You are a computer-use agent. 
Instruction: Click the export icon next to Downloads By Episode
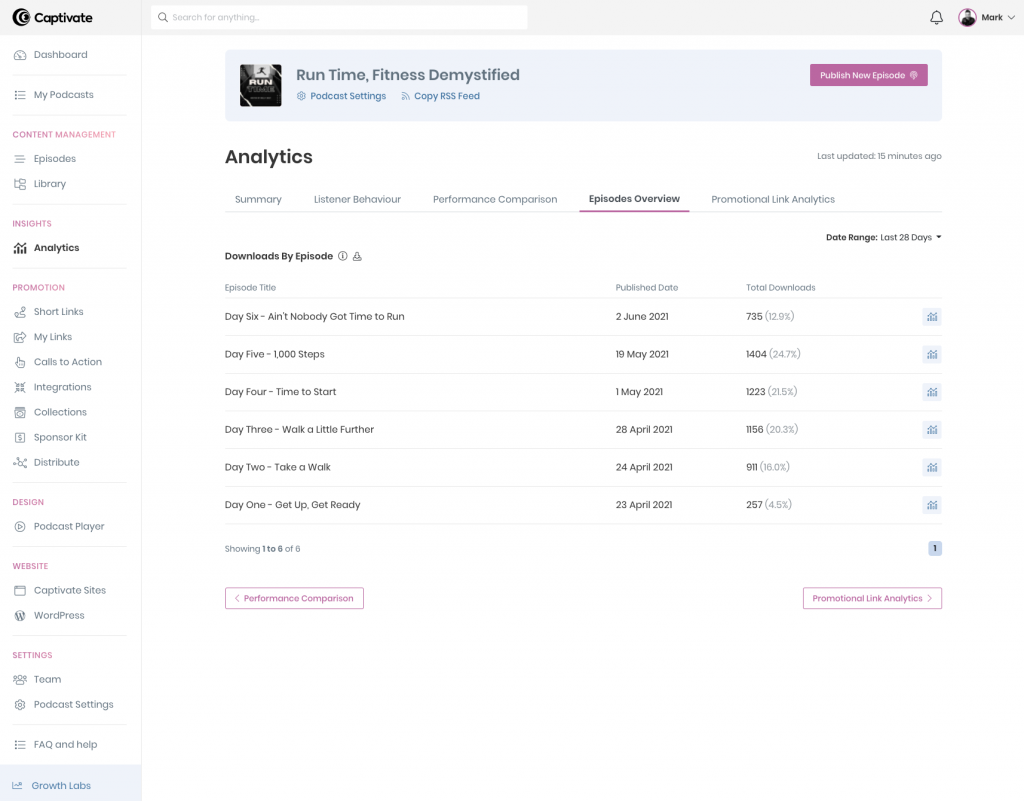(358, 256)
